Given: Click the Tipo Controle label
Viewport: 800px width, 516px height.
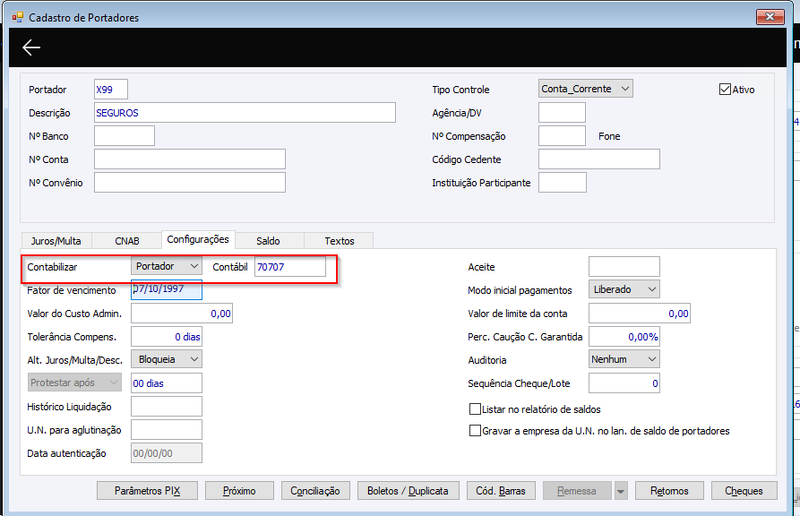Looking at the screenshot, I should (461, 89).
